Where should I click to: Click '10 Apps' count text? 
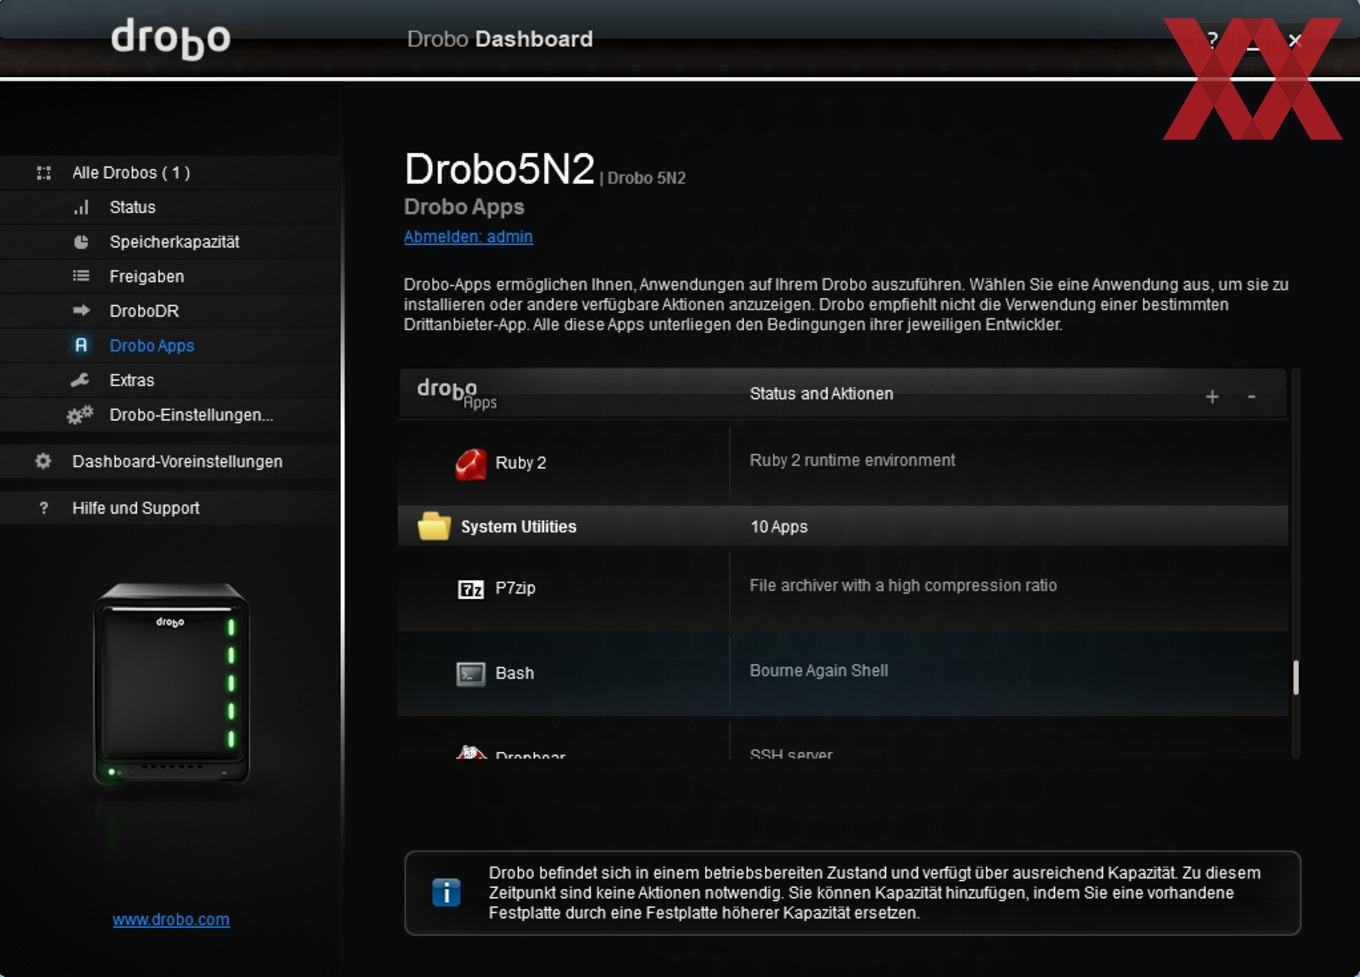779,526
